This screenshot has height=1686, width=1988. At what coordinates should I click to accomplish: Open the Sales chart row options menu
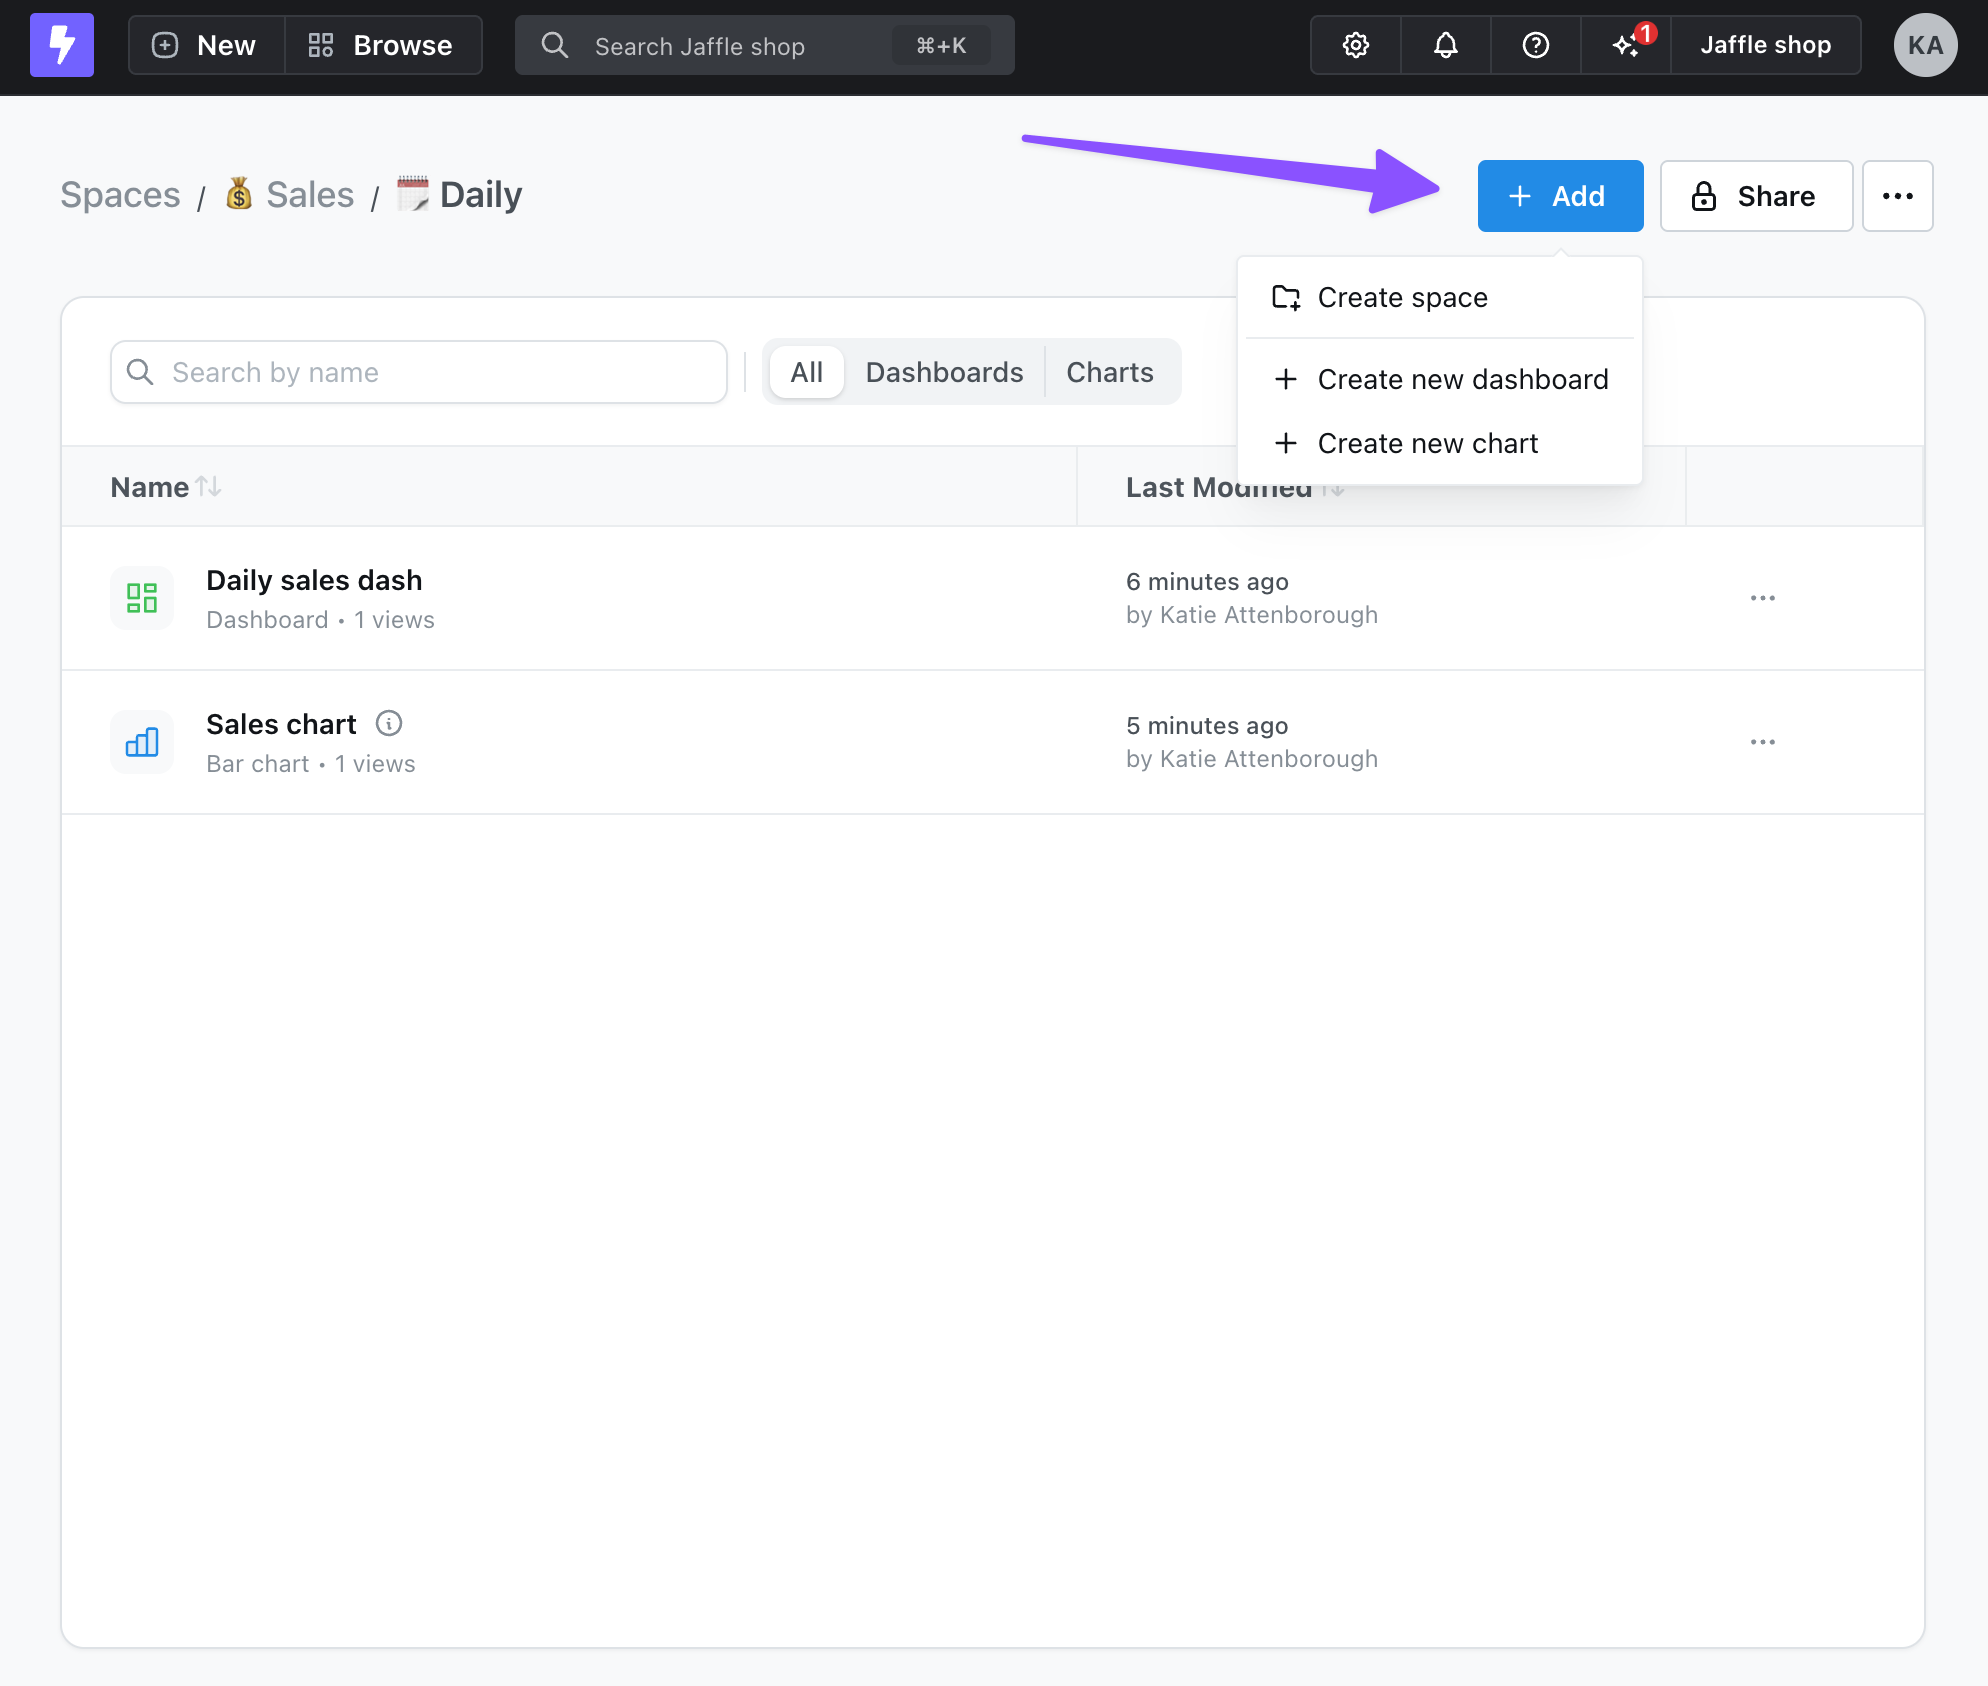(1762, 742)
